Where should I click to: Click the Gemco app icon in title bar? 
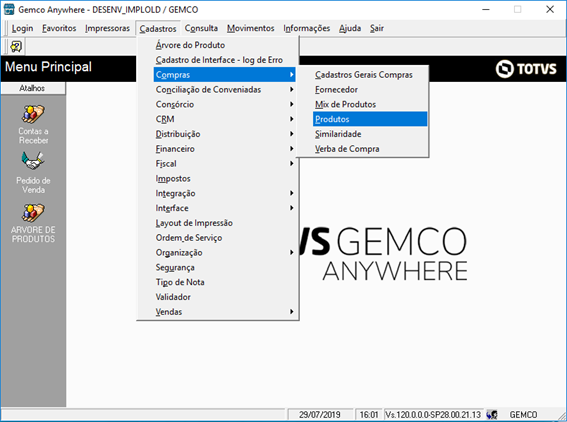point(9,9)
